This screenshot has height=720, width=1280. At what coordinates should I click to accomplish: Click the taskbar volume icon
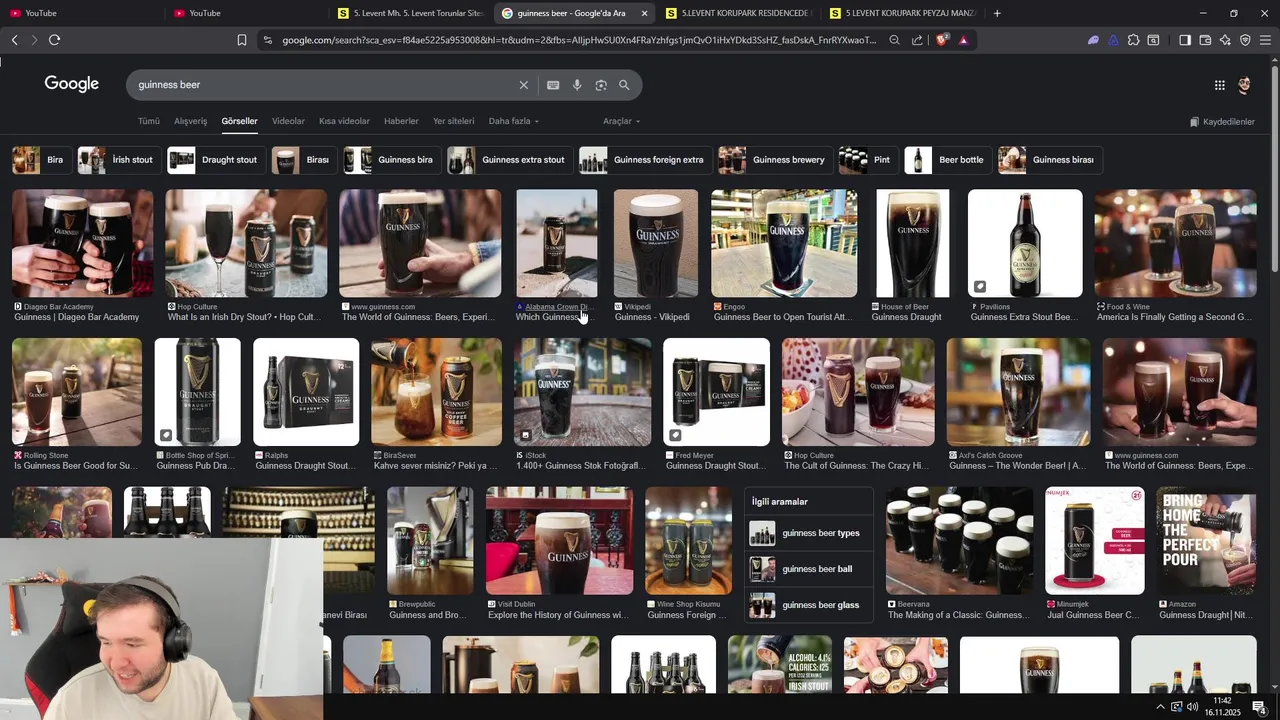pos(1194,707)
